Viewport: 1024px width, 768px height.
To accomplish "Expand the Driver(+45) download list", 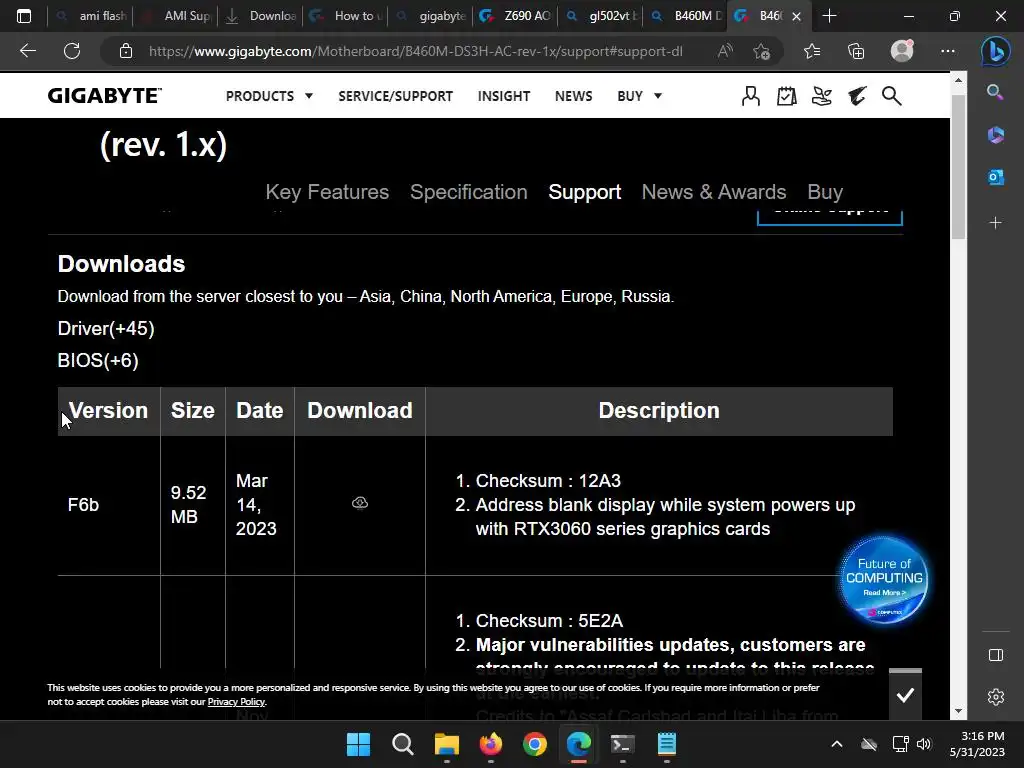I will pyautogui.click(x=106, y=328).
